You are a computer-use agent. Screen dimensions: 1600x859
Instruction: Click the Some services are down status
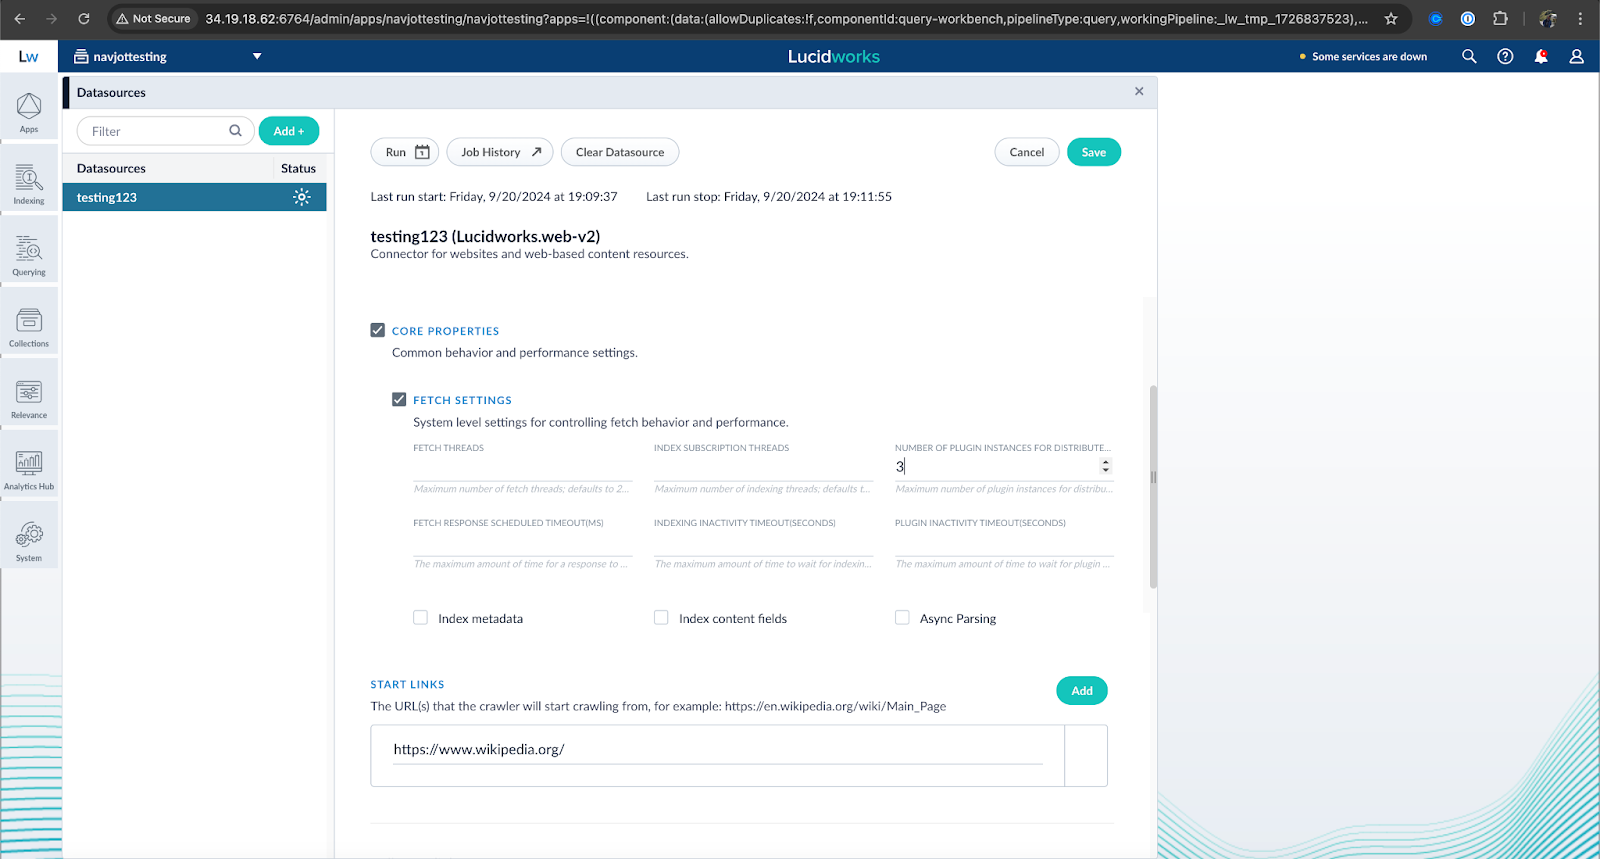[1363, 57]
